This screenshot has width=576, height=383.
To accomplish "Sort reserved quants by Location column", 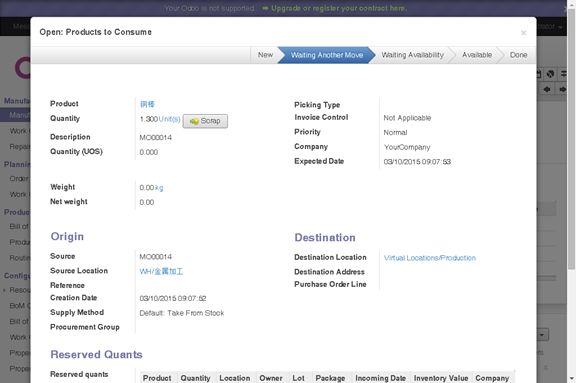I will pos(235,378).
